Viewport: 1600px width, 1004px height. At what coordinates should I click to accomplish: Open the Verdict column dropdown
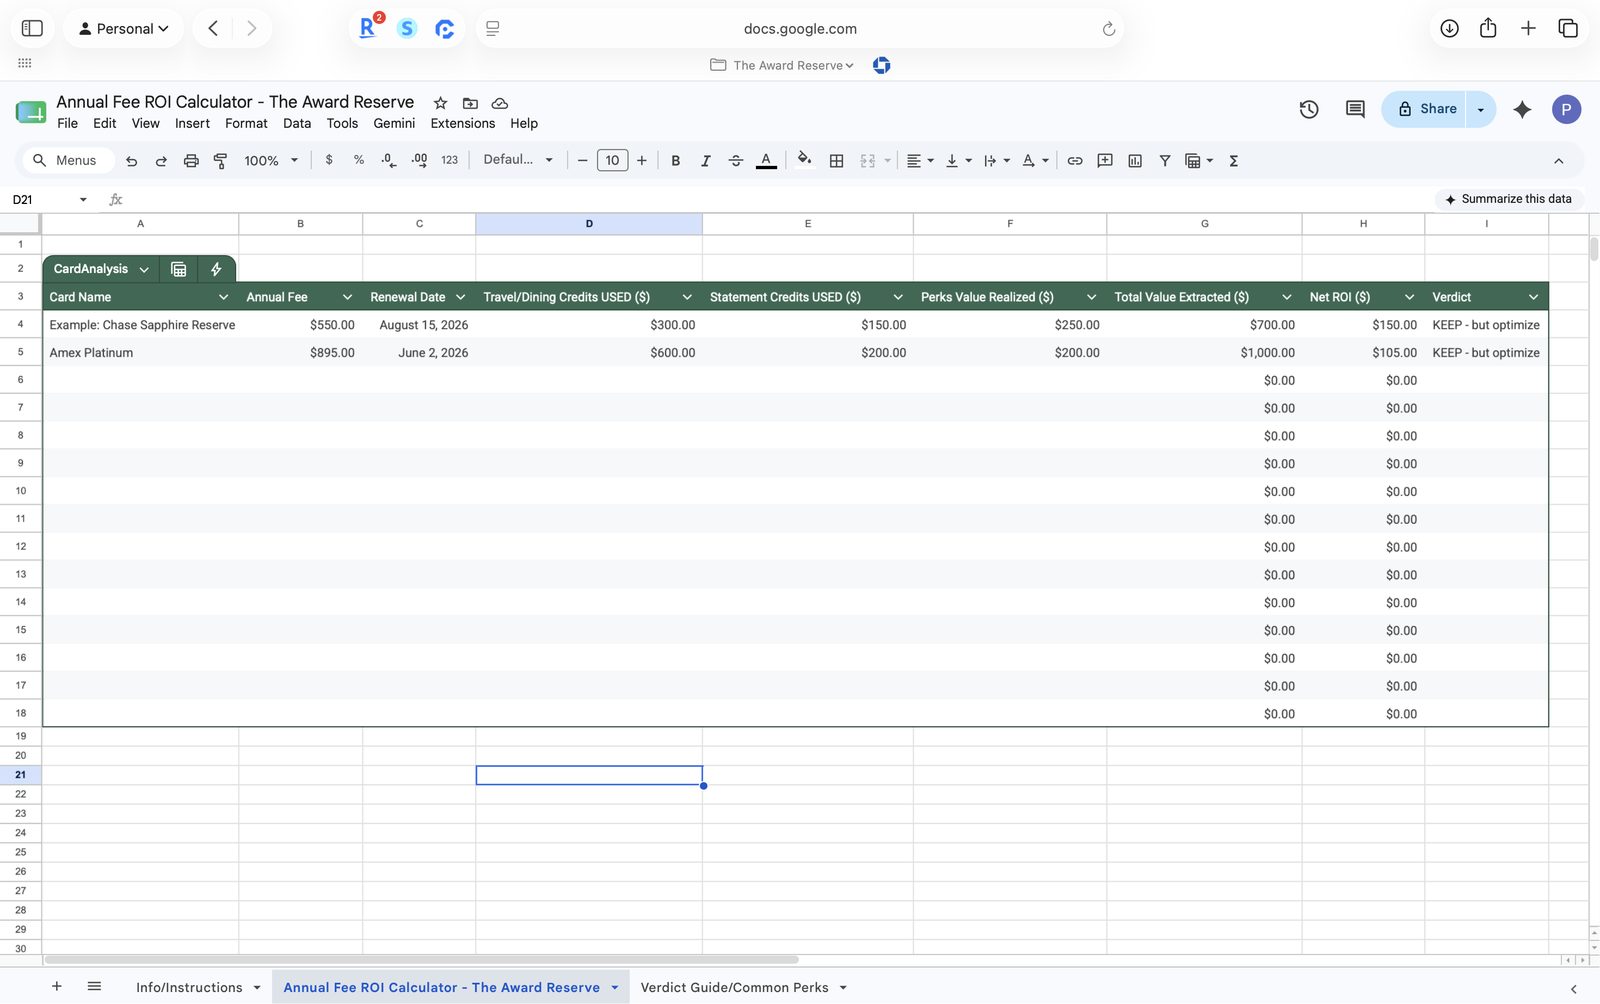1533,297
